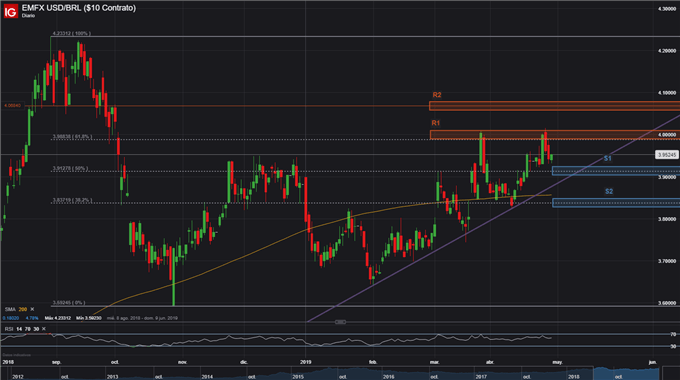Select Fibonacci label 3.83719 (38.2%)
Viewport: 680px width, 380px height.
click(x=72, y=200)
